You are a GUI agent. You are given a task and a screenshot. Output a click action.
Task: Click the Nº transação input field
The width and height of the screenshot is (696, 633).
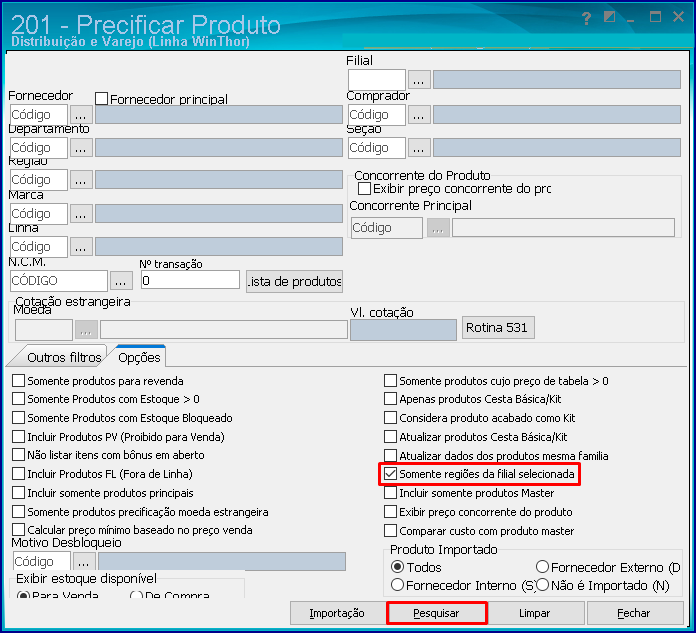[x=190, y=281]
